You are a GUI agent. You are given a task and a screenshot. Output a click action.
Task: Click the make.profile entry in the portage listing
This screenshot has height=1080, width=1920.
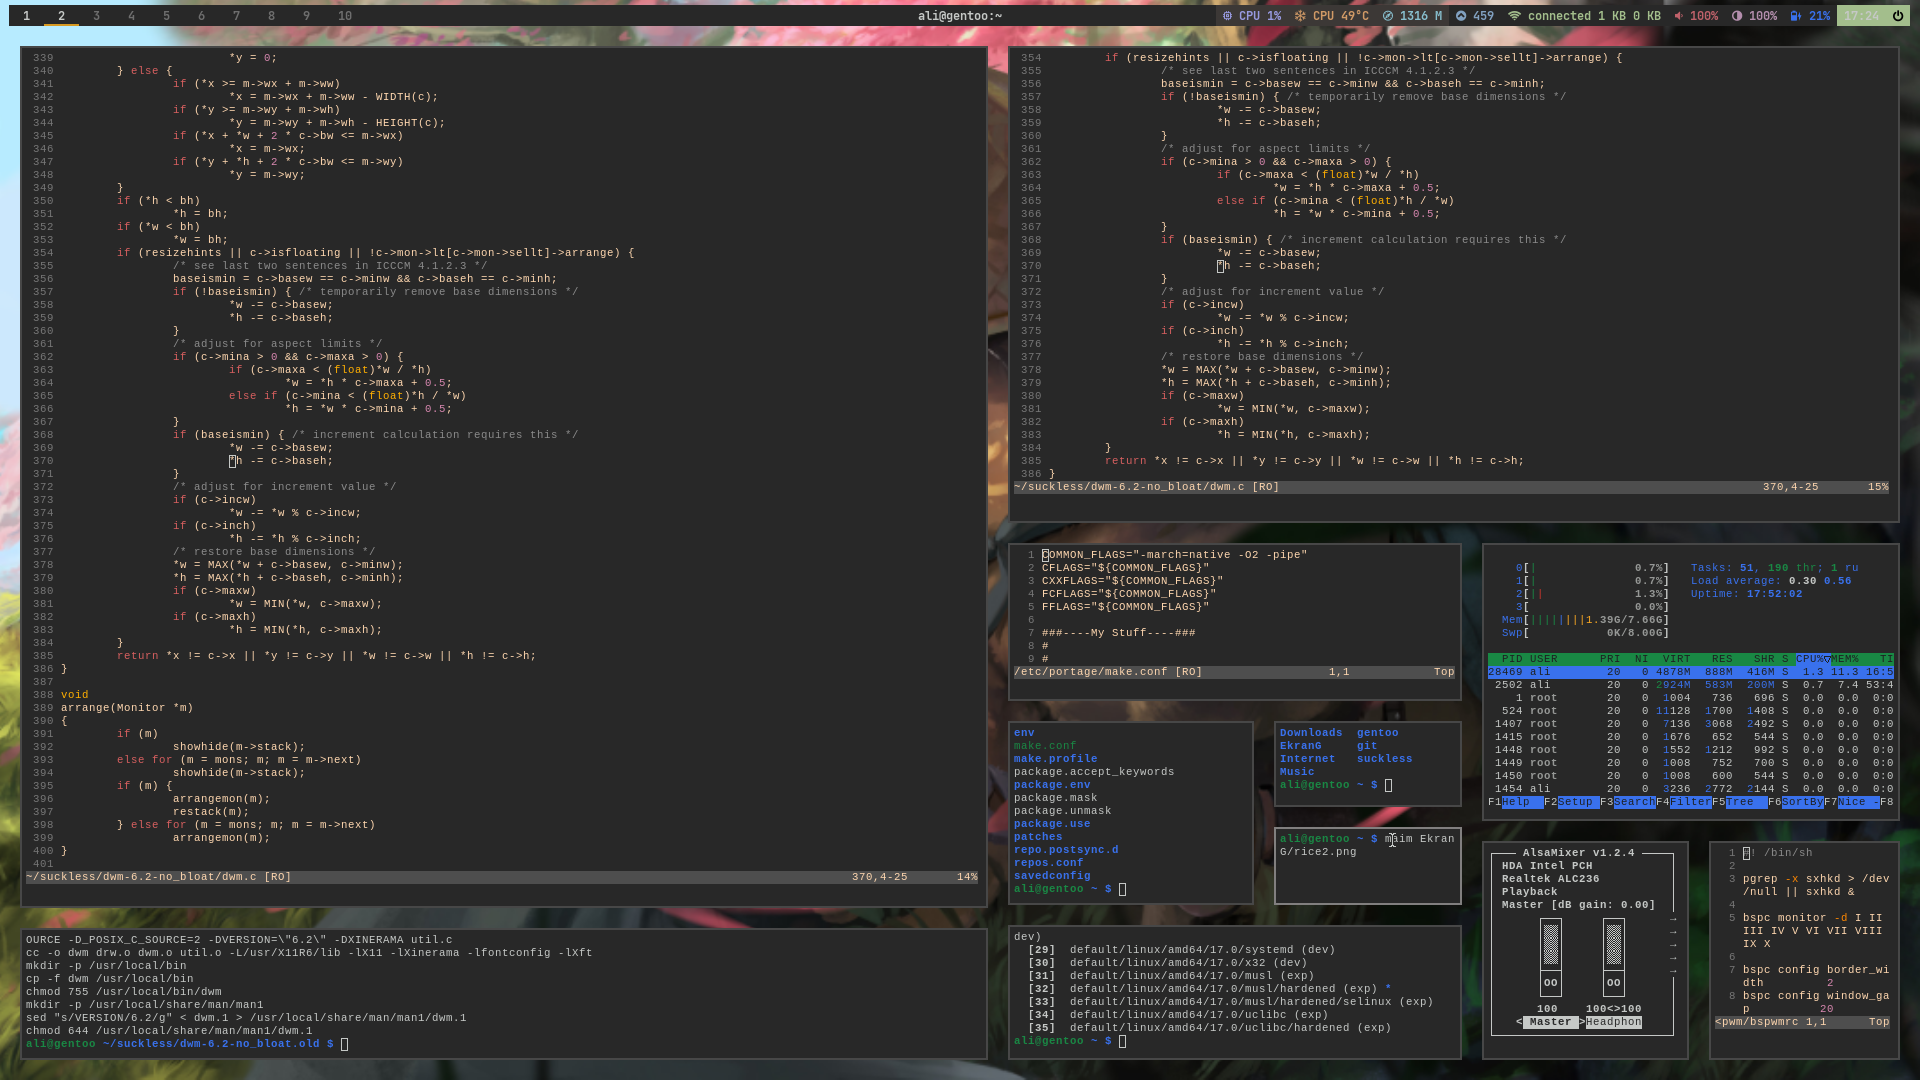[x=1055, y=759]
